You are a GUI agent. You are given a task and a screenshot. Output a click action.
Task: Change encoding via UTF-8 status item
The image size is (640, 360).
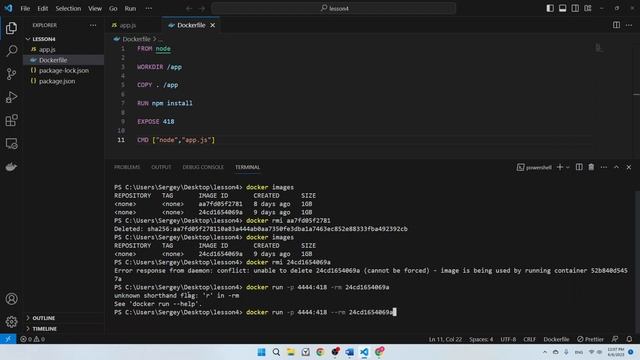[x=508, y=339]
